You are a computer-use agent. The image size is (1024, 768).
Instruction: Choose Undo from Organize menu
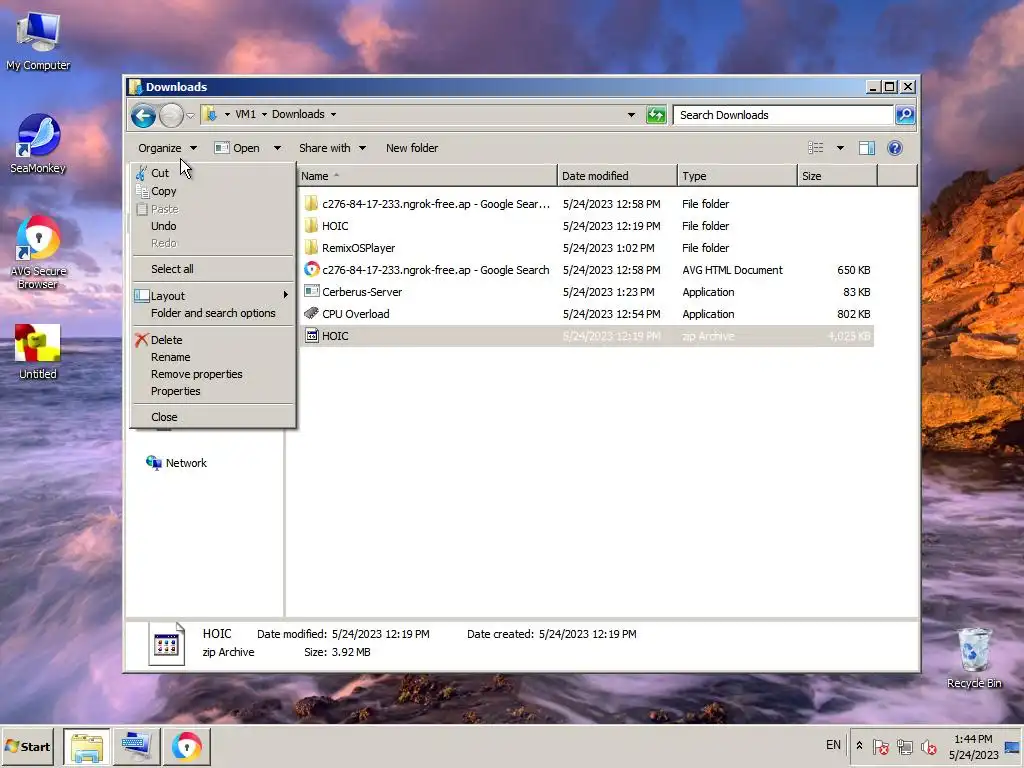tap(213, 226)
